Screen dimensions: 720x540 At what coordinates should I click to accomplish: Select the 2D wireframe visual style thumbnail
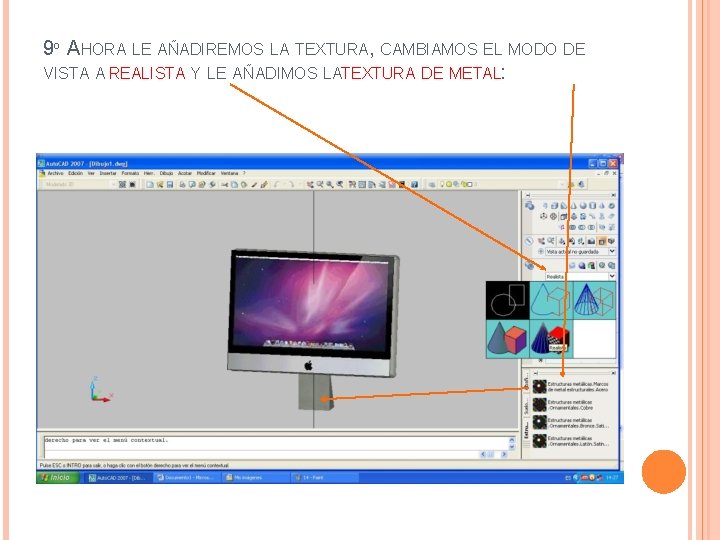click(507, 300)
